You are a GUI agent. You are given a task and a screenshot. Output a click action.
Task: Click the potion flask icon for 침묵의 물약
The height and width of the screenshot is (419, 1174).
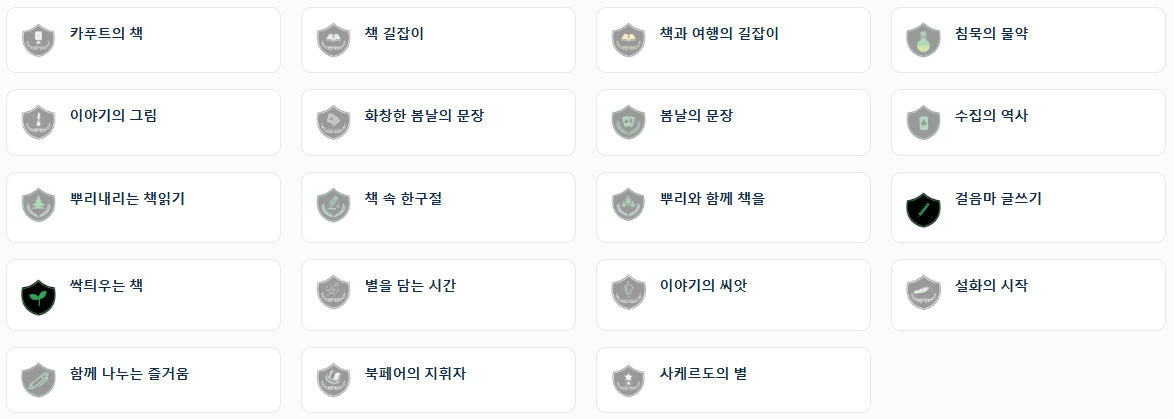[923, 40]
